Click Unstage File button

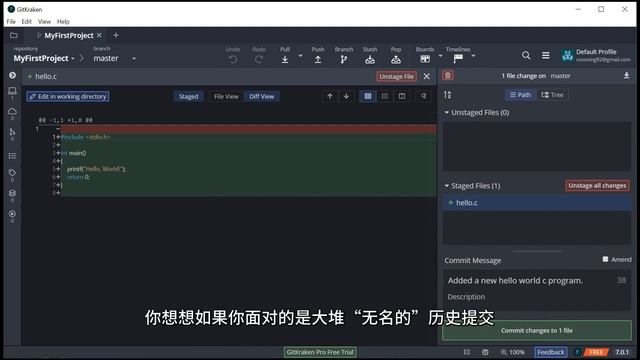396,76
